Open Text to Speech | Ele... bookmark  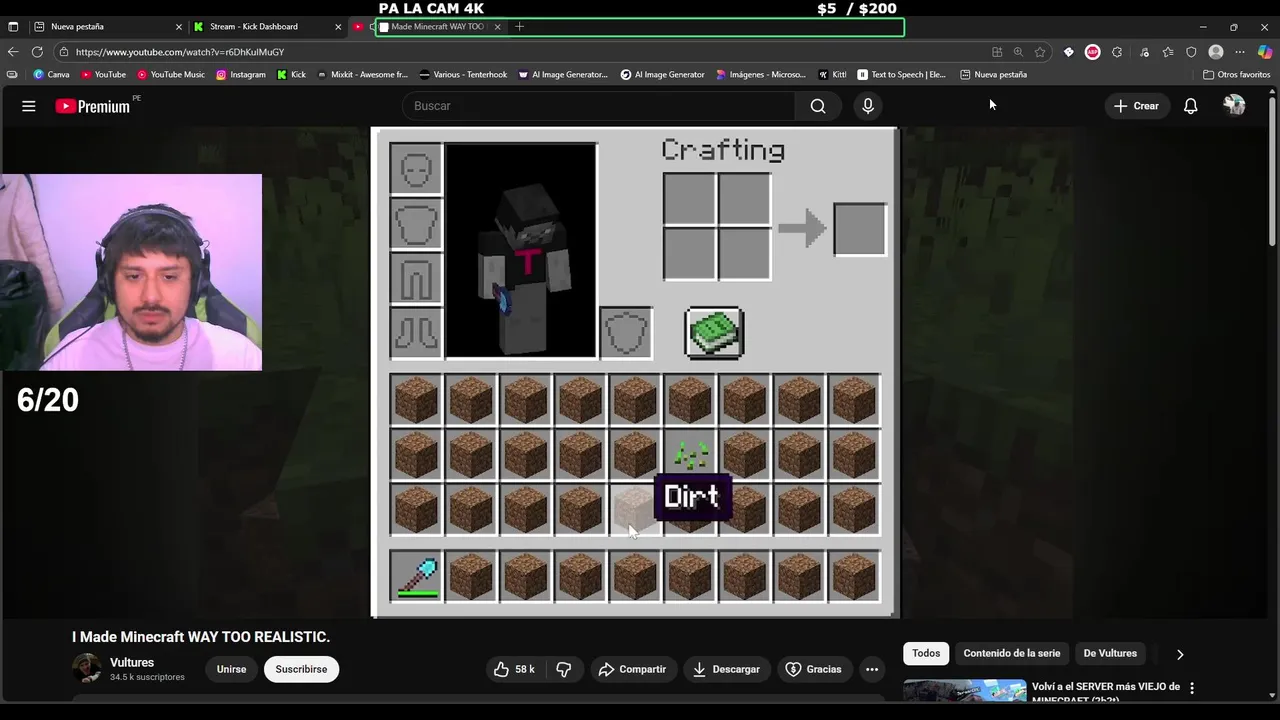point(901,74)
